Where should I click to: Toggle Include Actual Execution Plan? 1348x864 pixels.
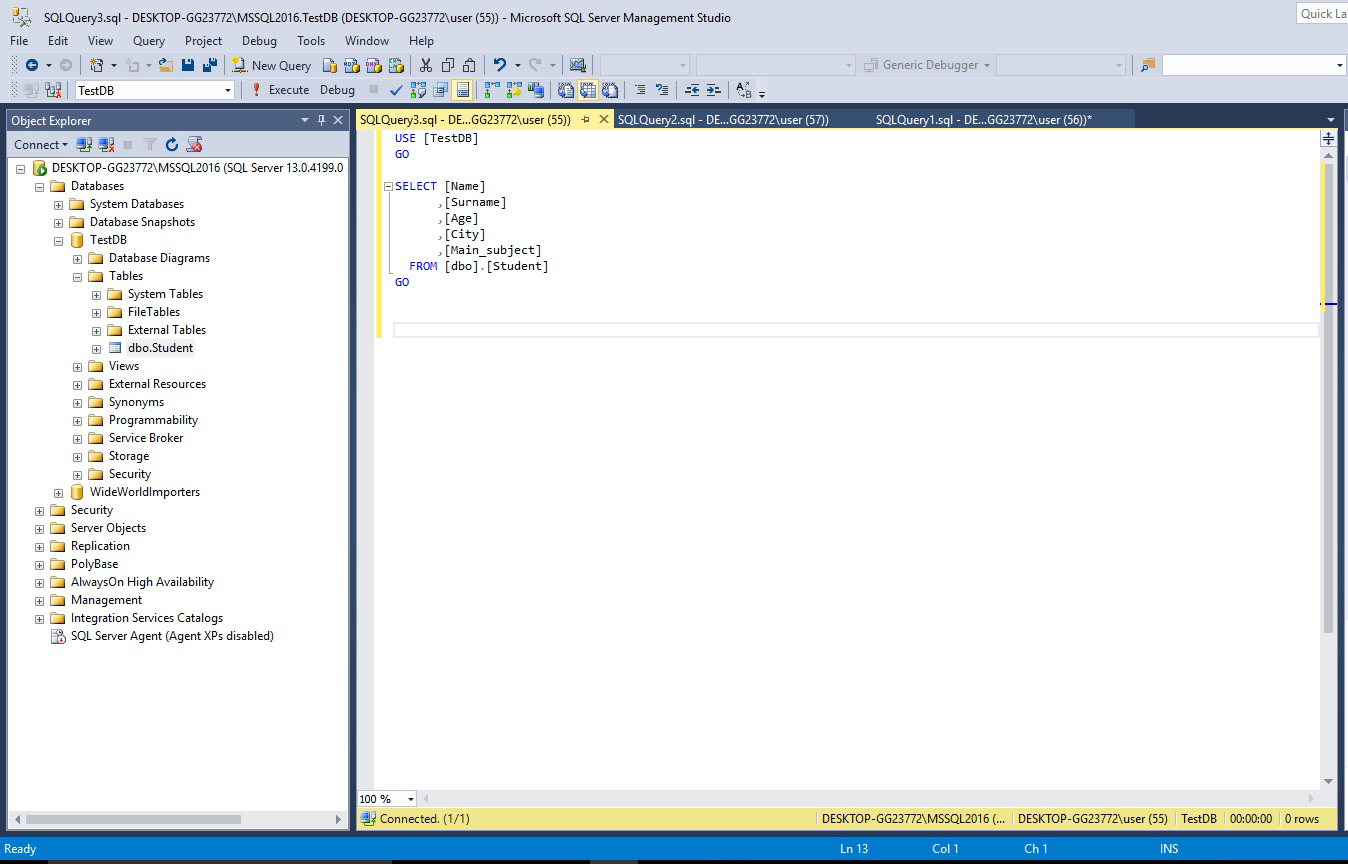pyautogui.click(x=492, y=90)
